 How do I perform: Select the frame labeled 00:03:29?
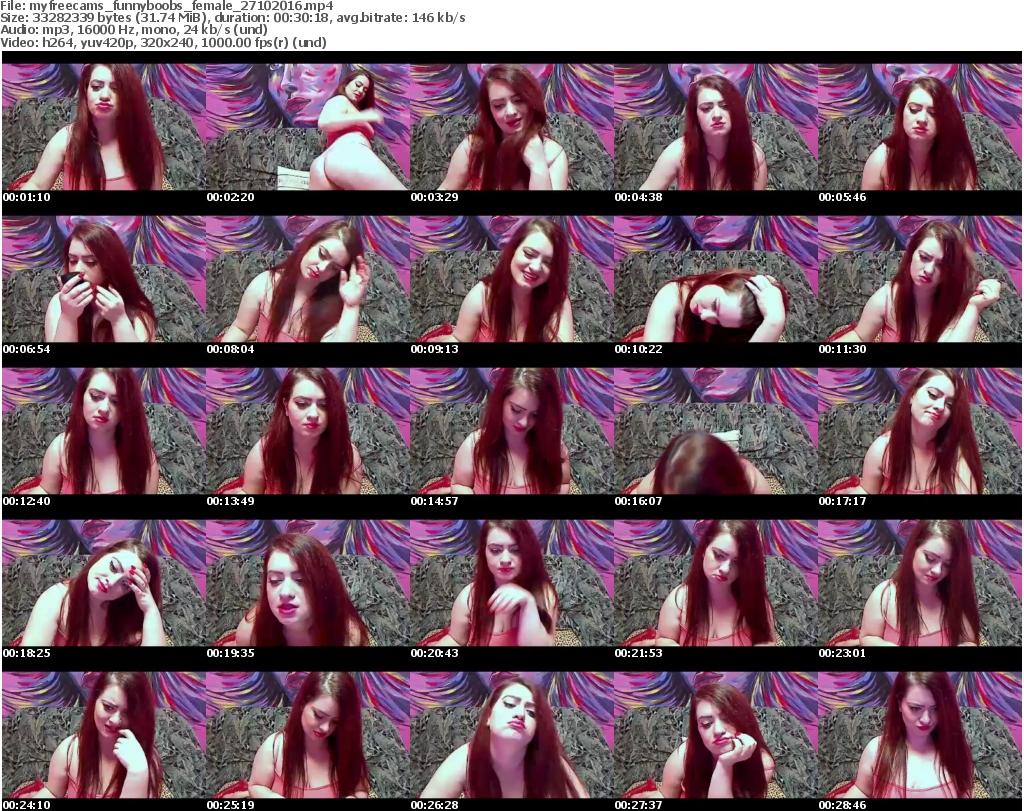[511, 127]
